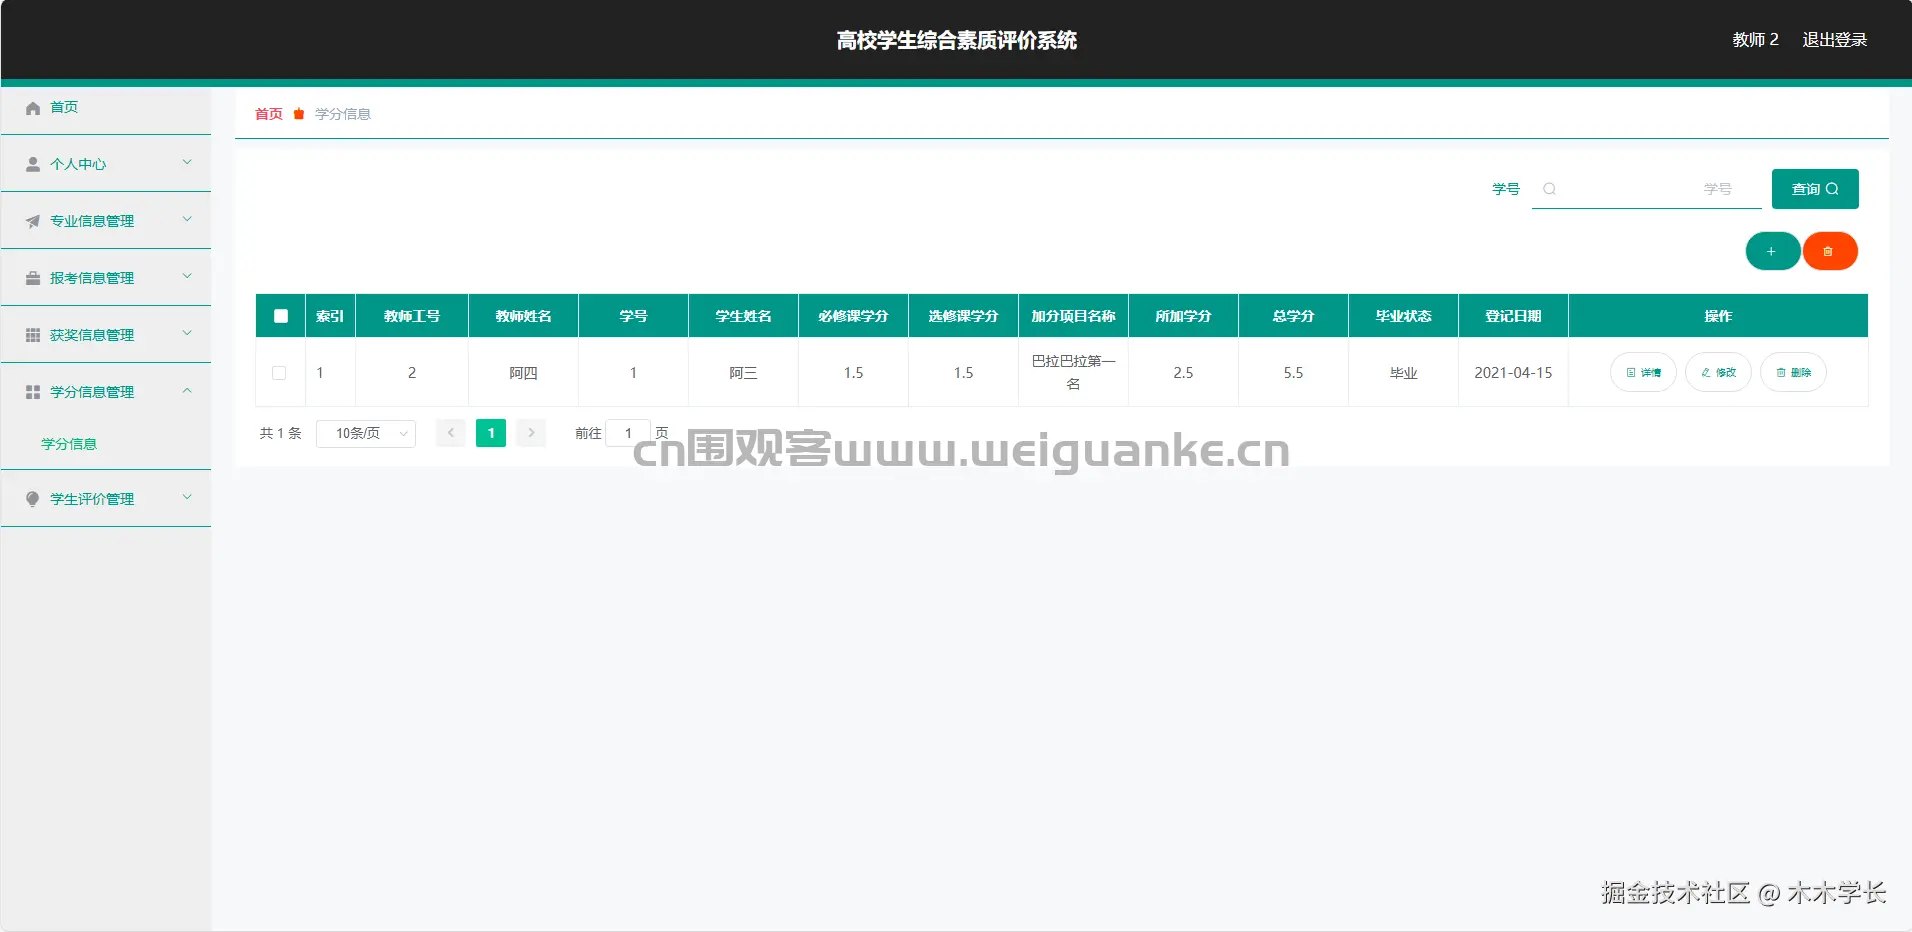
Task: Click the 加分项目名称 column header
Action: [1073, 316]
